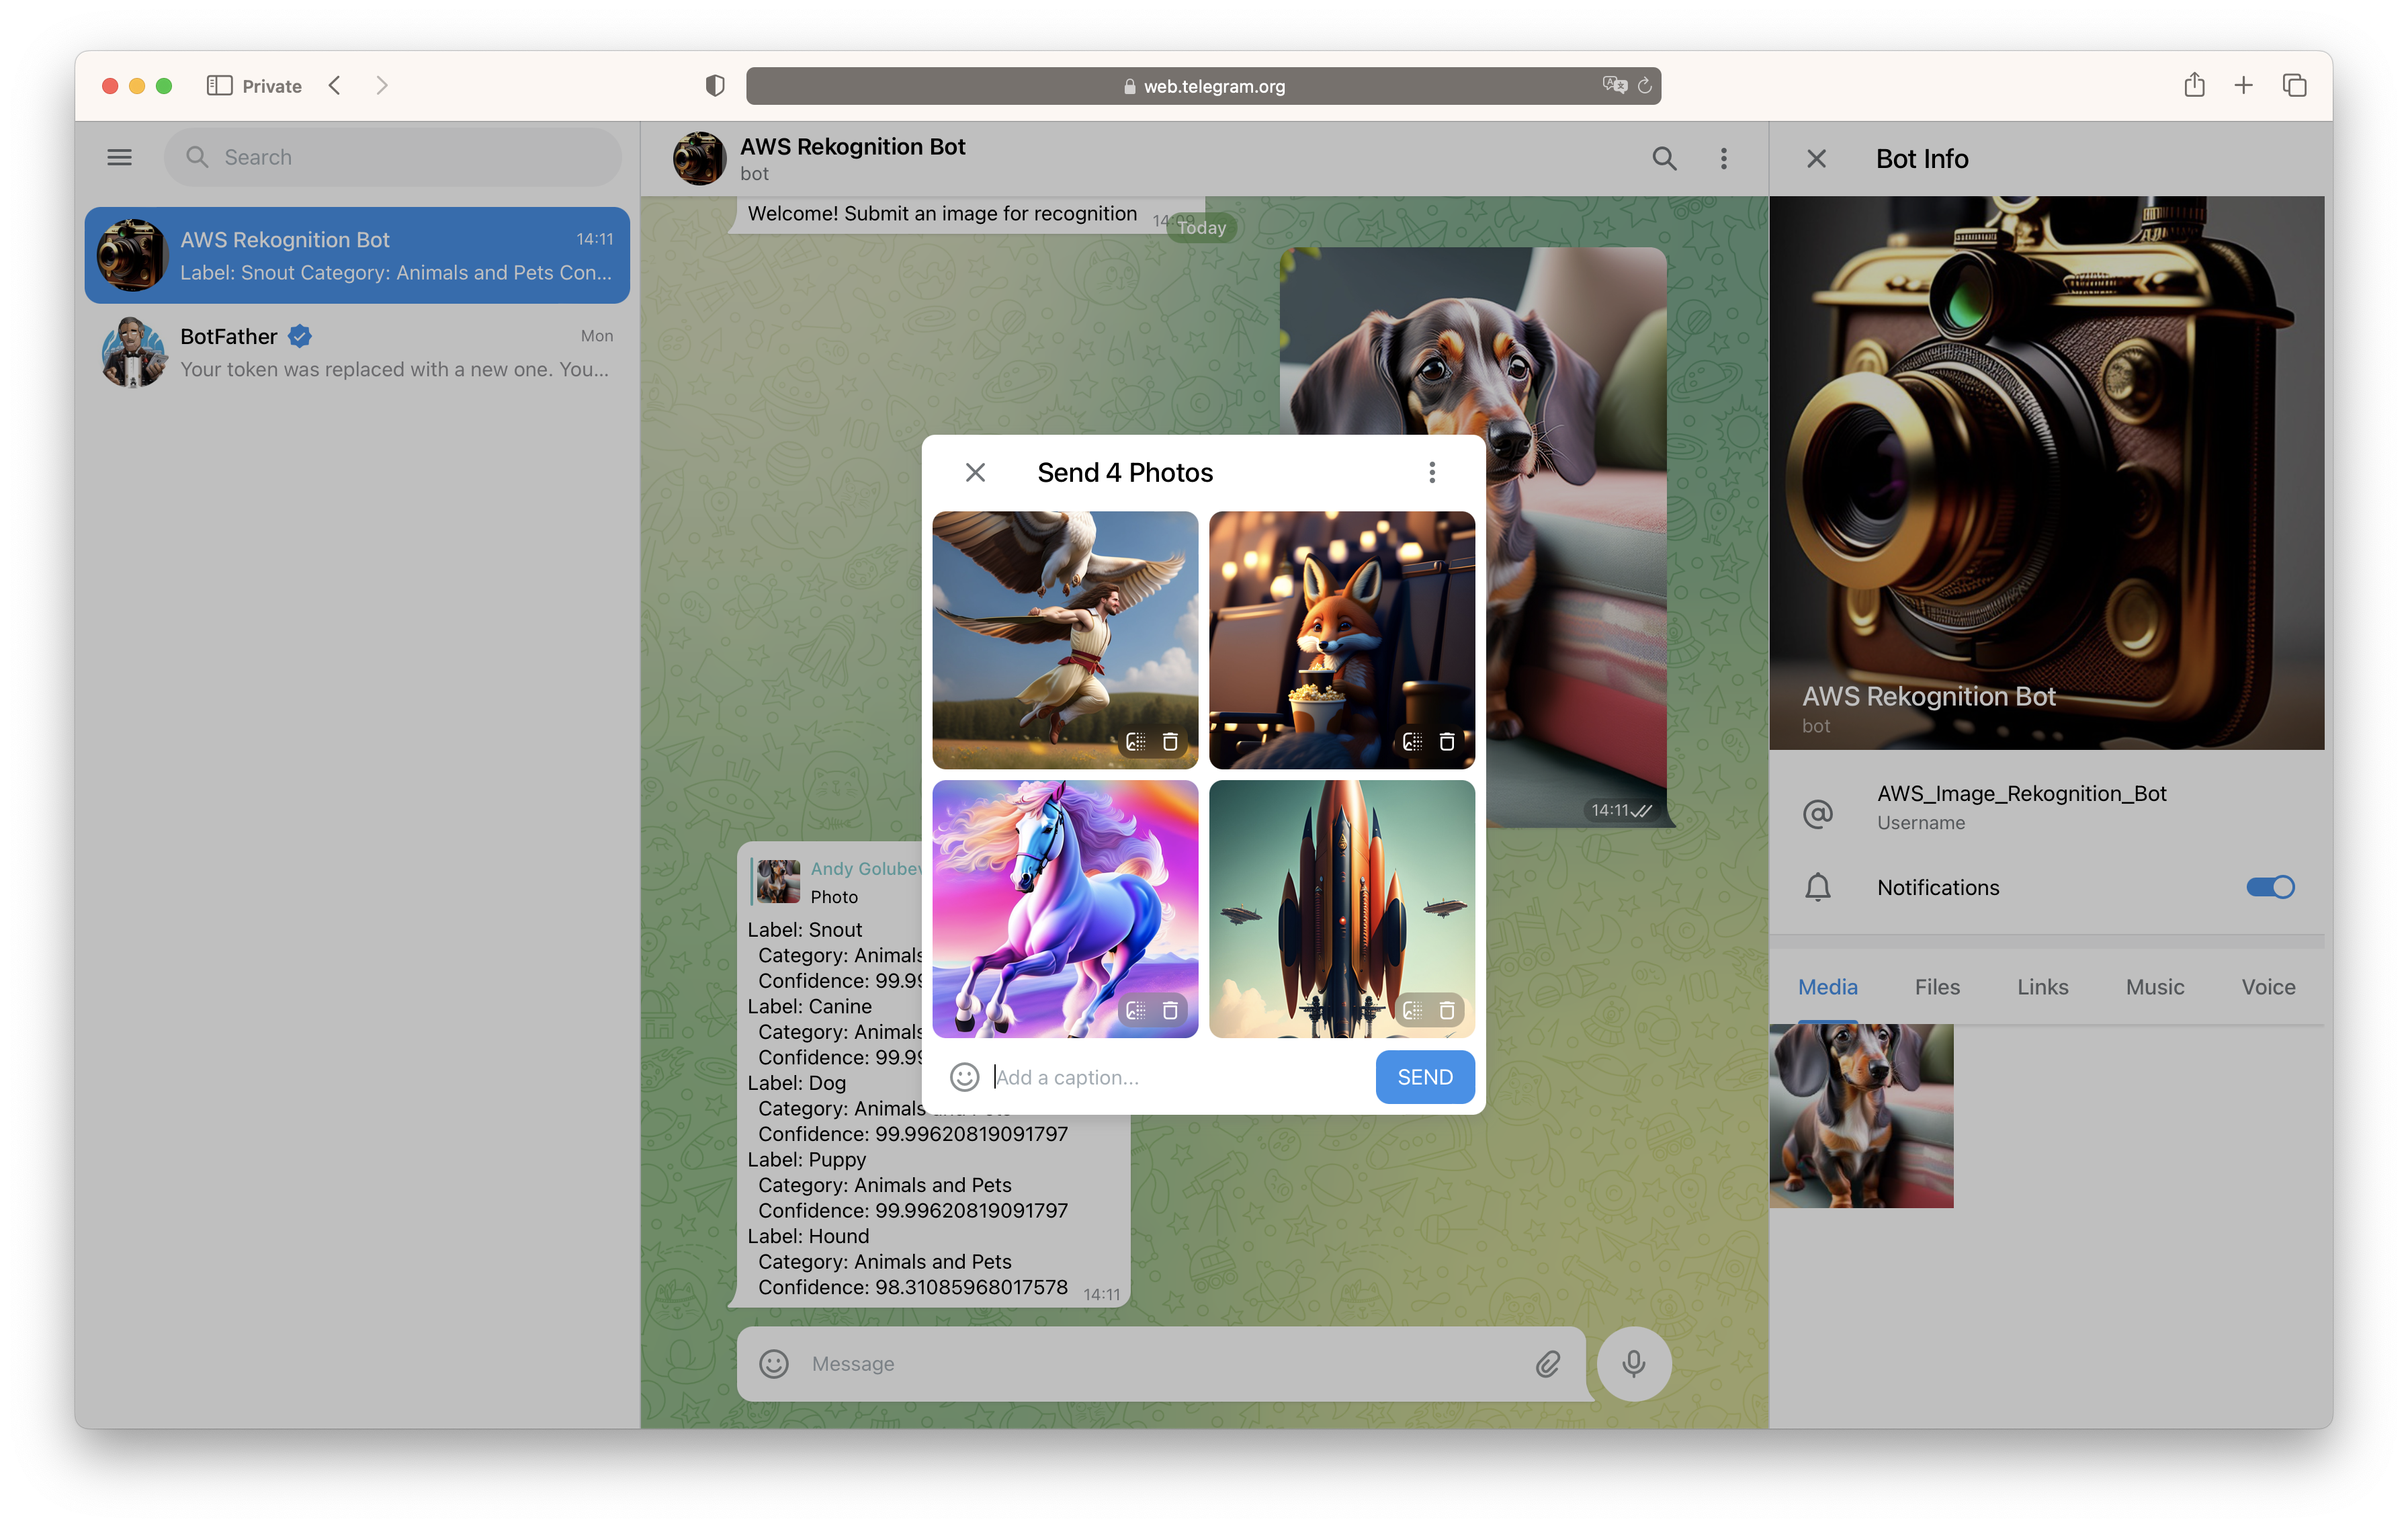Apply spoiler to the horse photo
The image size is (2408, 1528).
click(1136, 1011)
